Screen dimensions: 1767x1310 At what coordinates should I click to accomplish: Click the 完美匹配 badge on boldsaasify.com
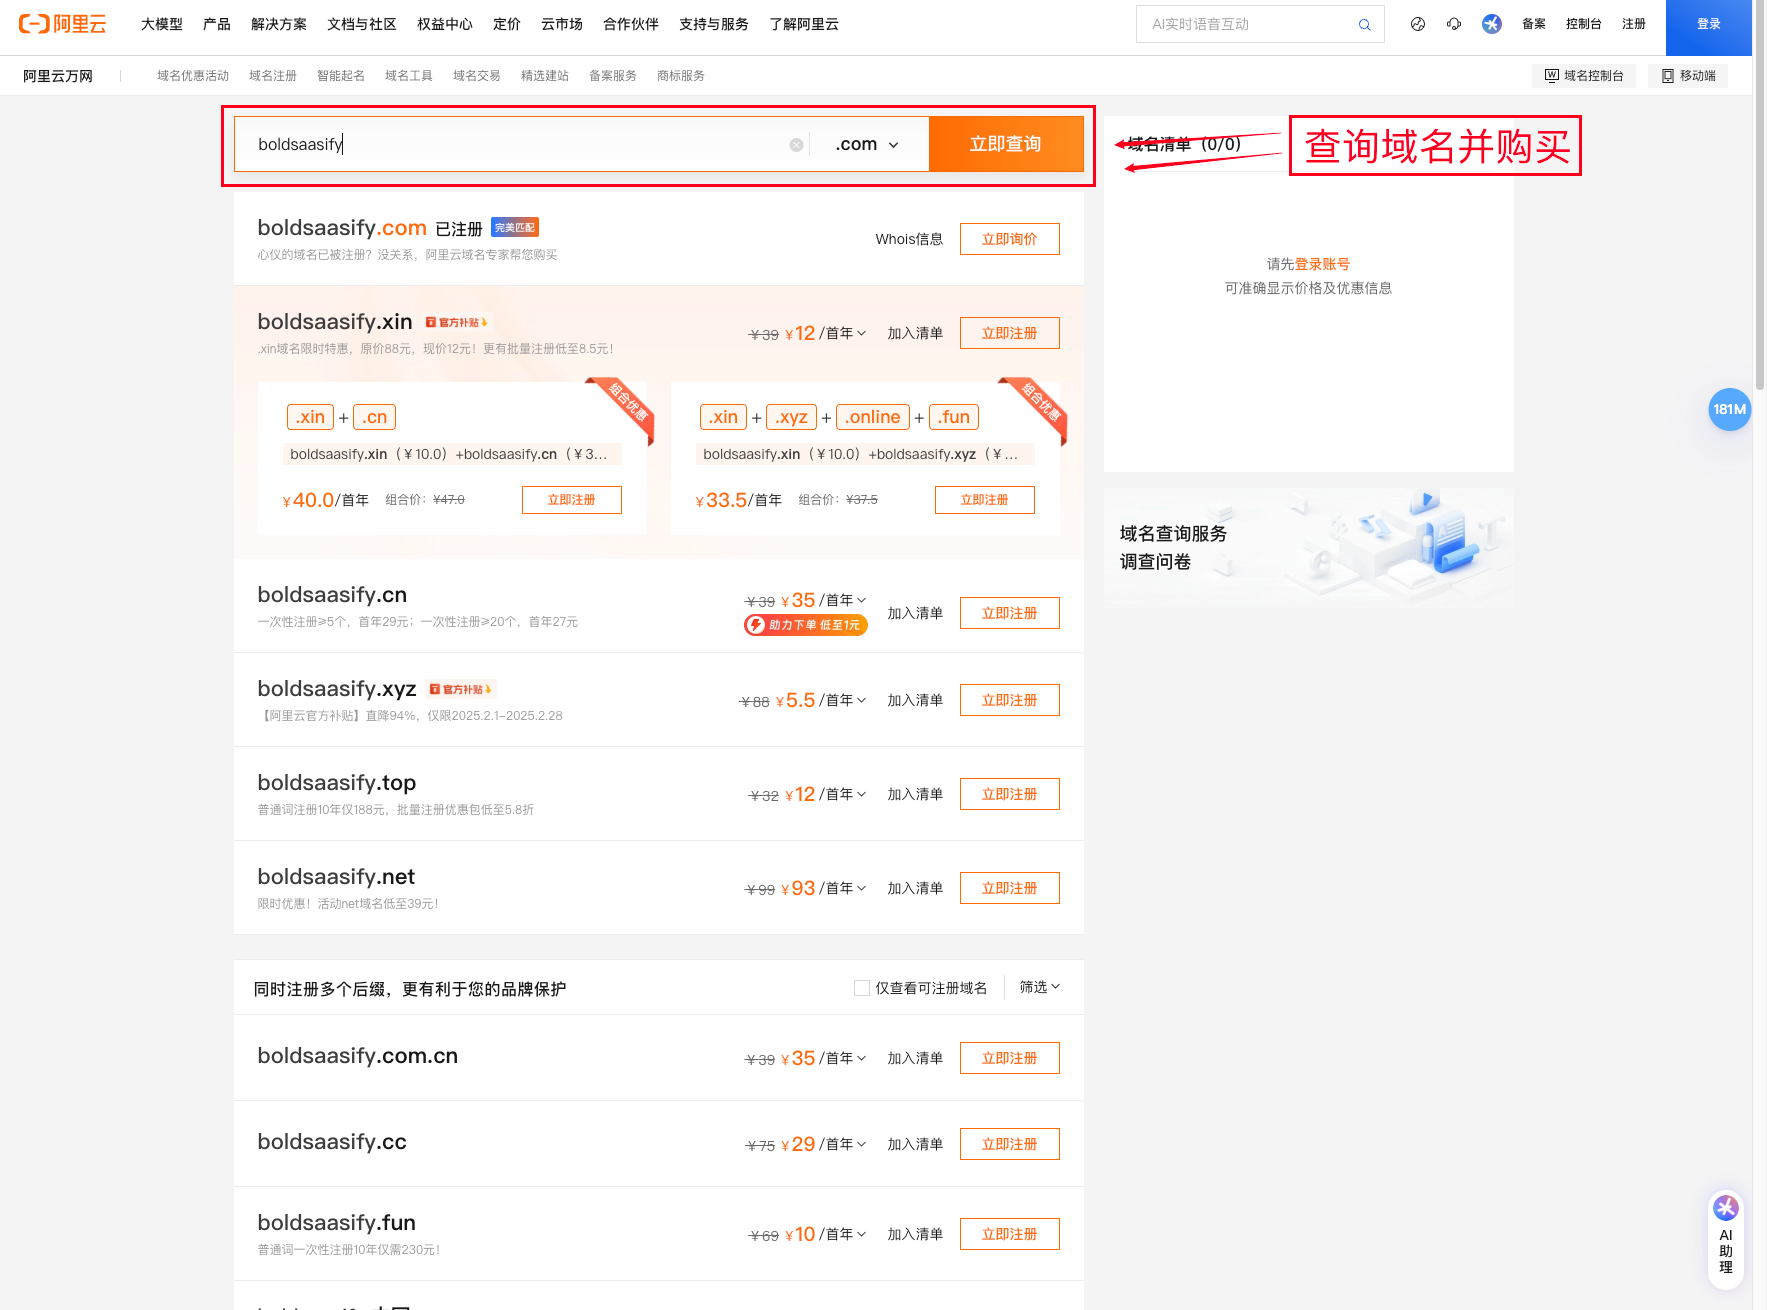point(515,228)
